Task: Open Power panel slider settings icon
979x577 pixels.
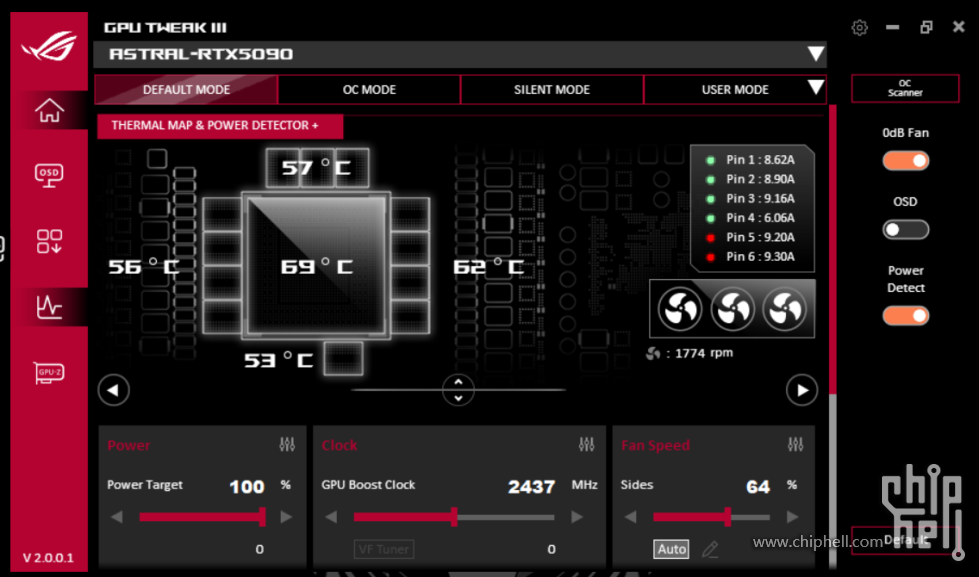Action: (x=287, y=445)
